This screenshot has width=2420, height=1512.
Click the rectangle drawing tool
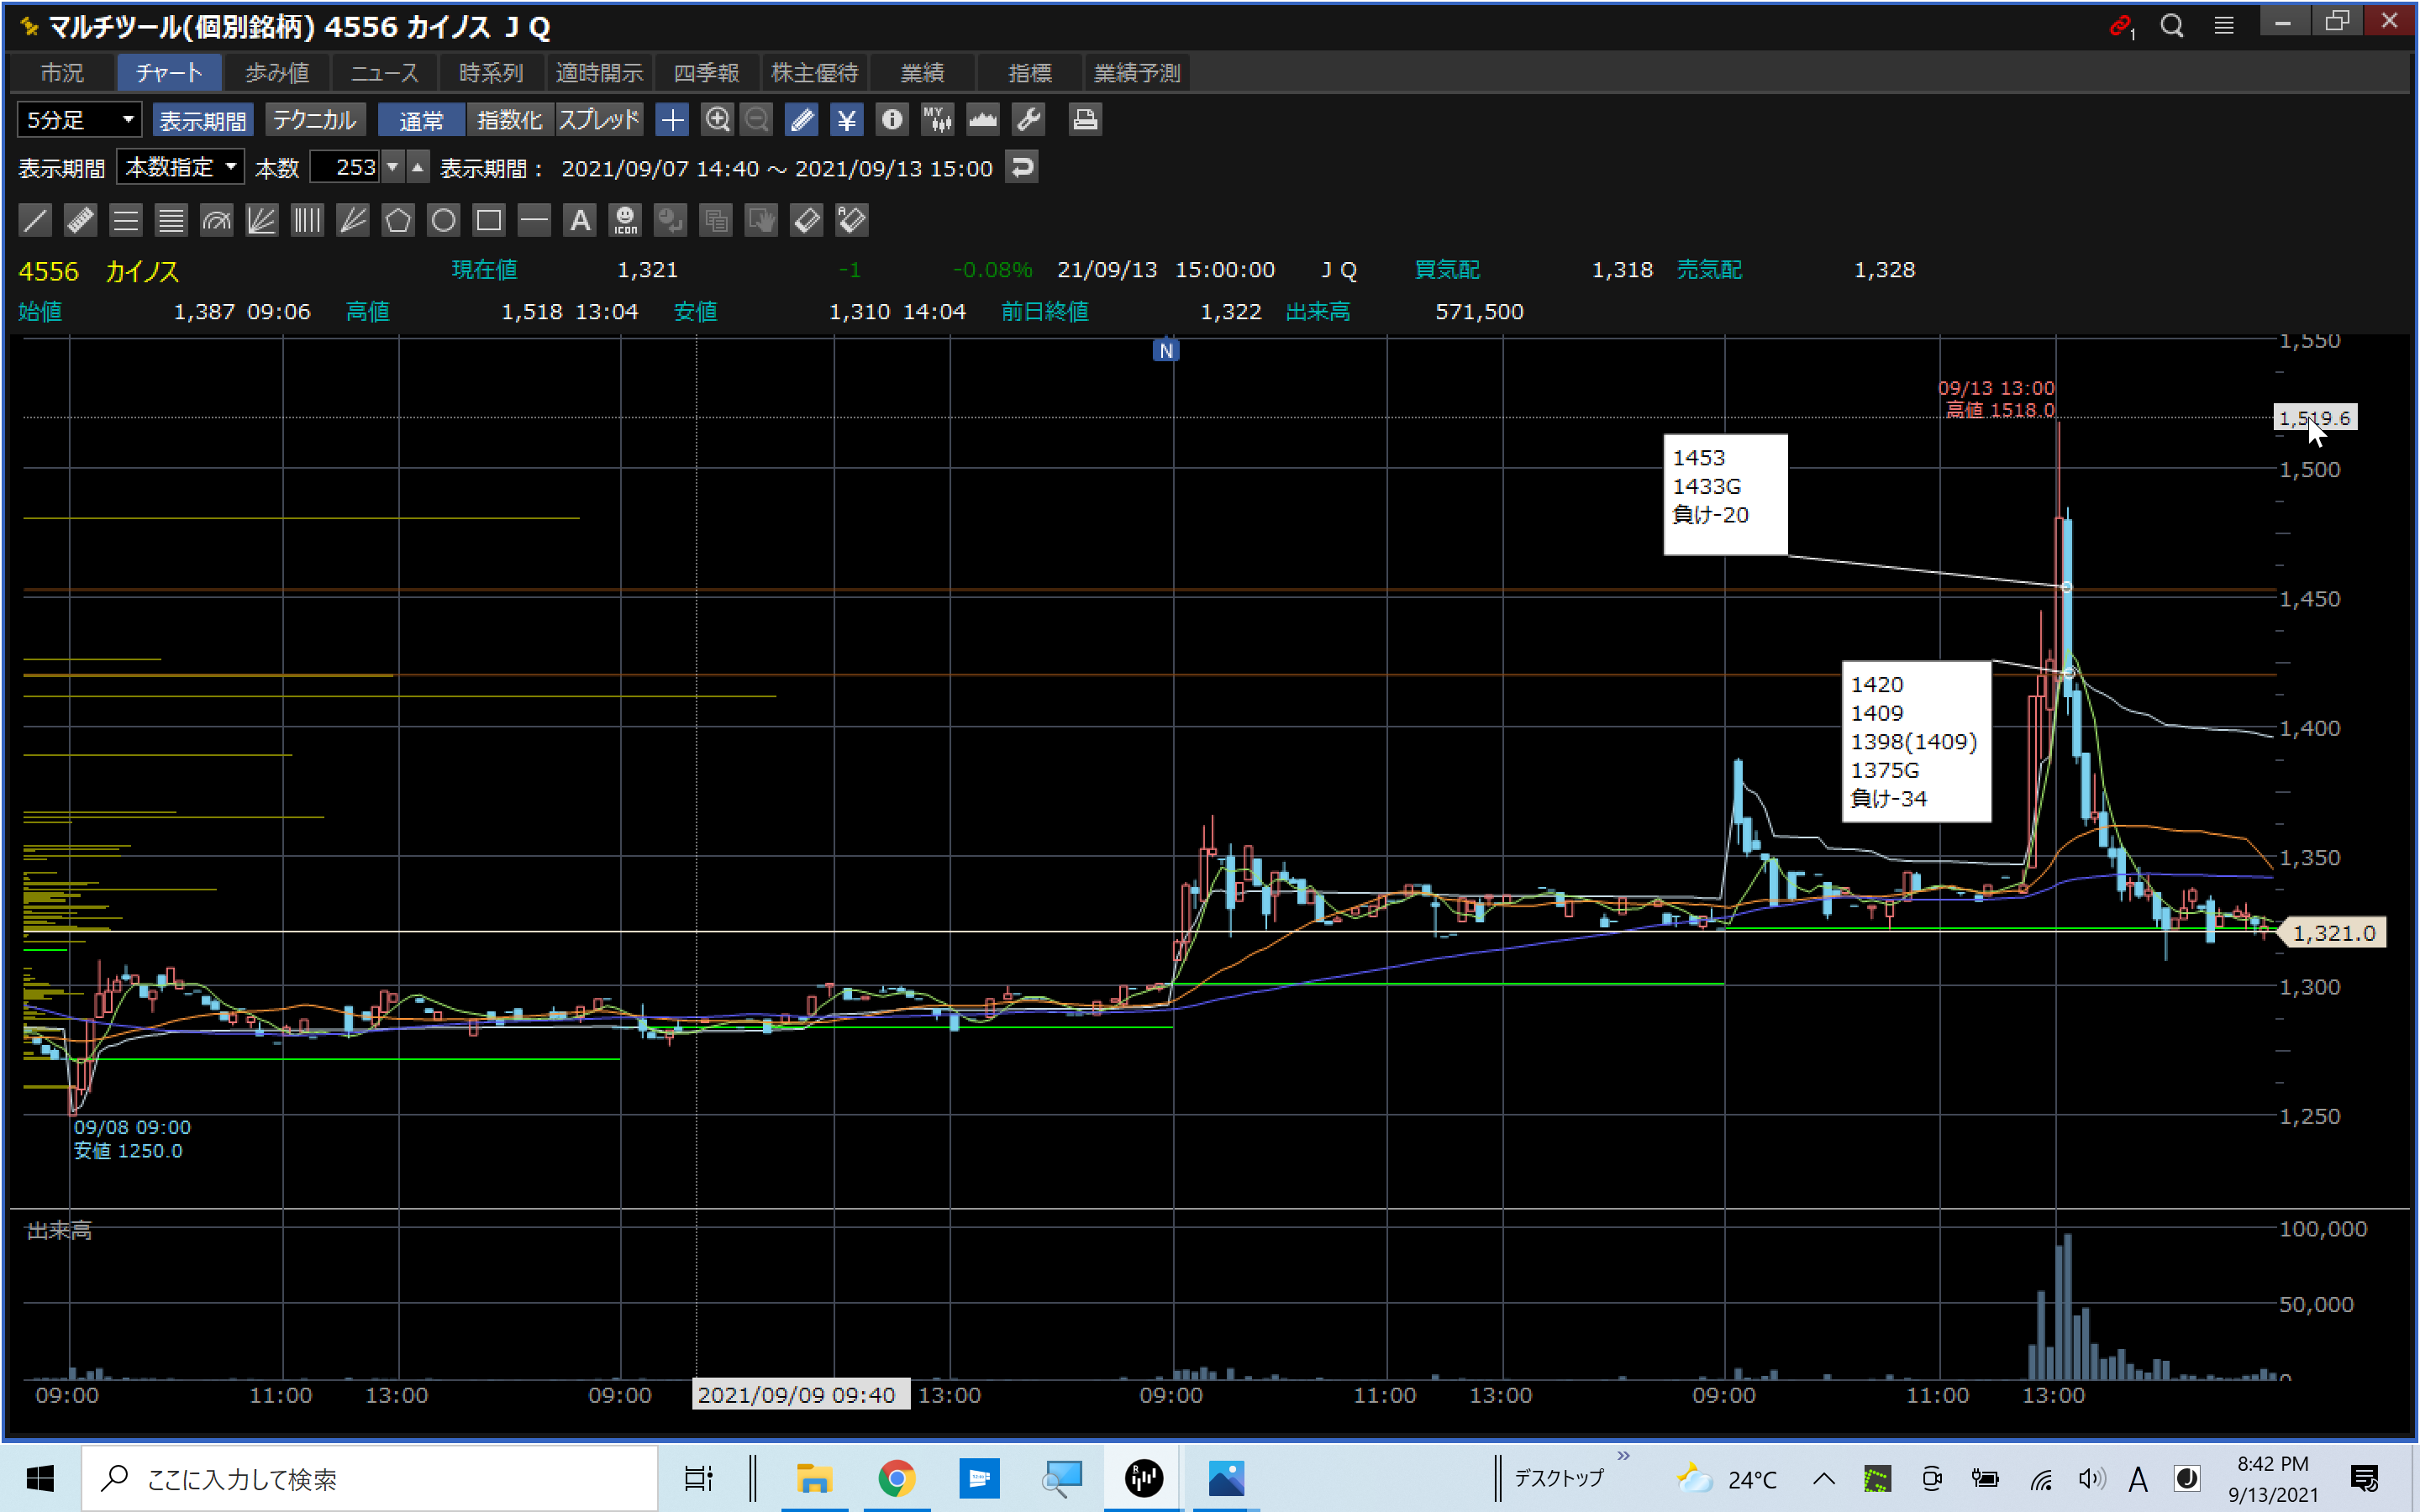click(489, 220)
